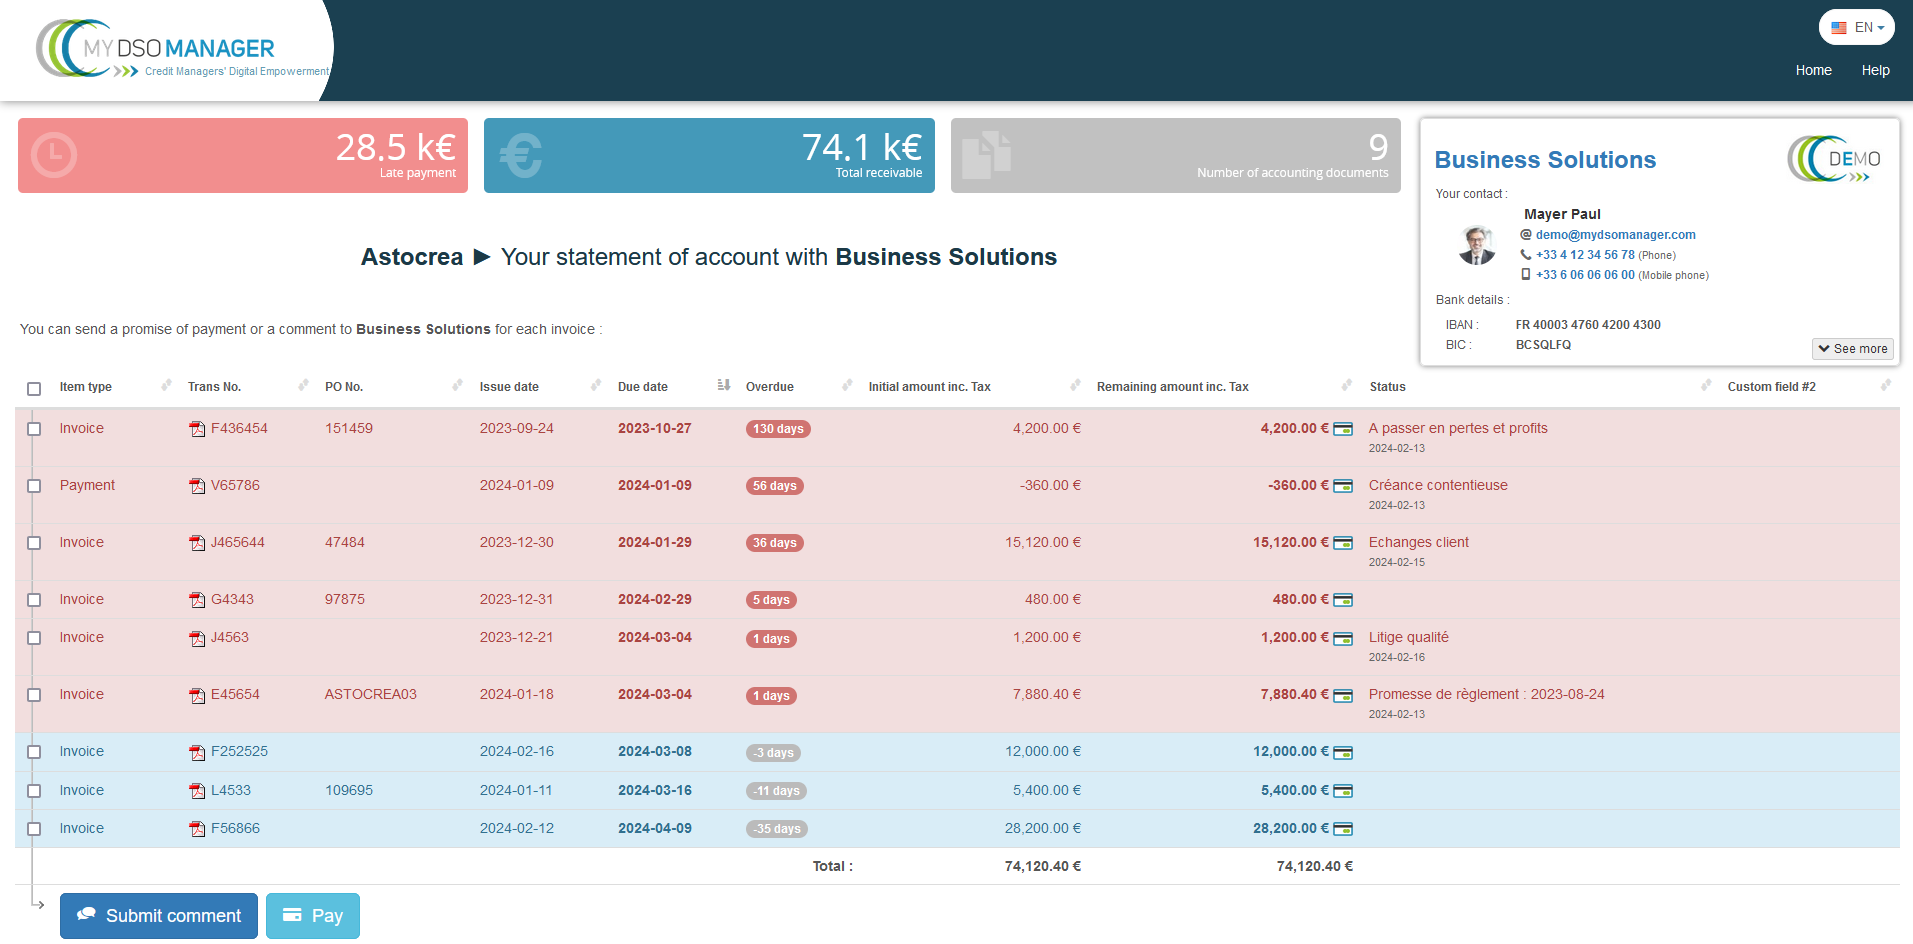Open Help in top navigation
The width and height of the screenshot is (1913, 944).
1875,70
